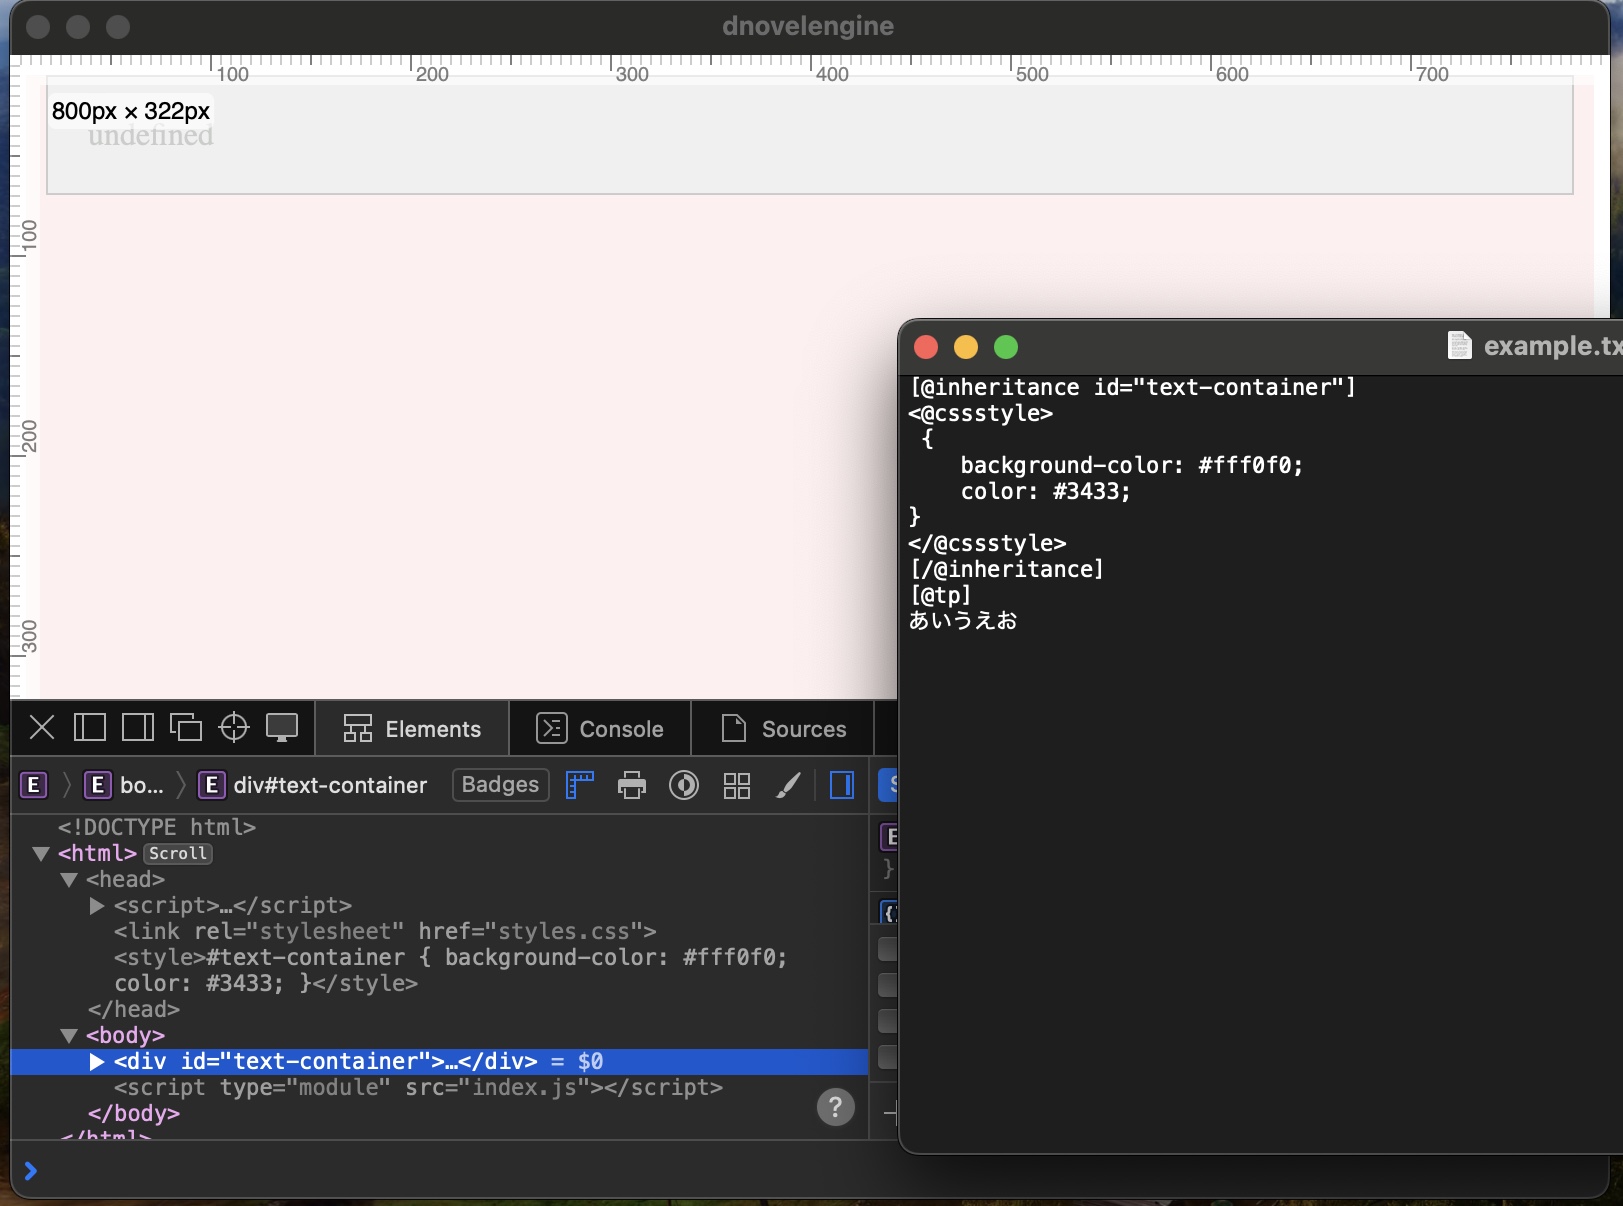This screenshot has width=1623, height=1206.
Task: Click the grid overlay icon
Action: click(x=737, y=785)
